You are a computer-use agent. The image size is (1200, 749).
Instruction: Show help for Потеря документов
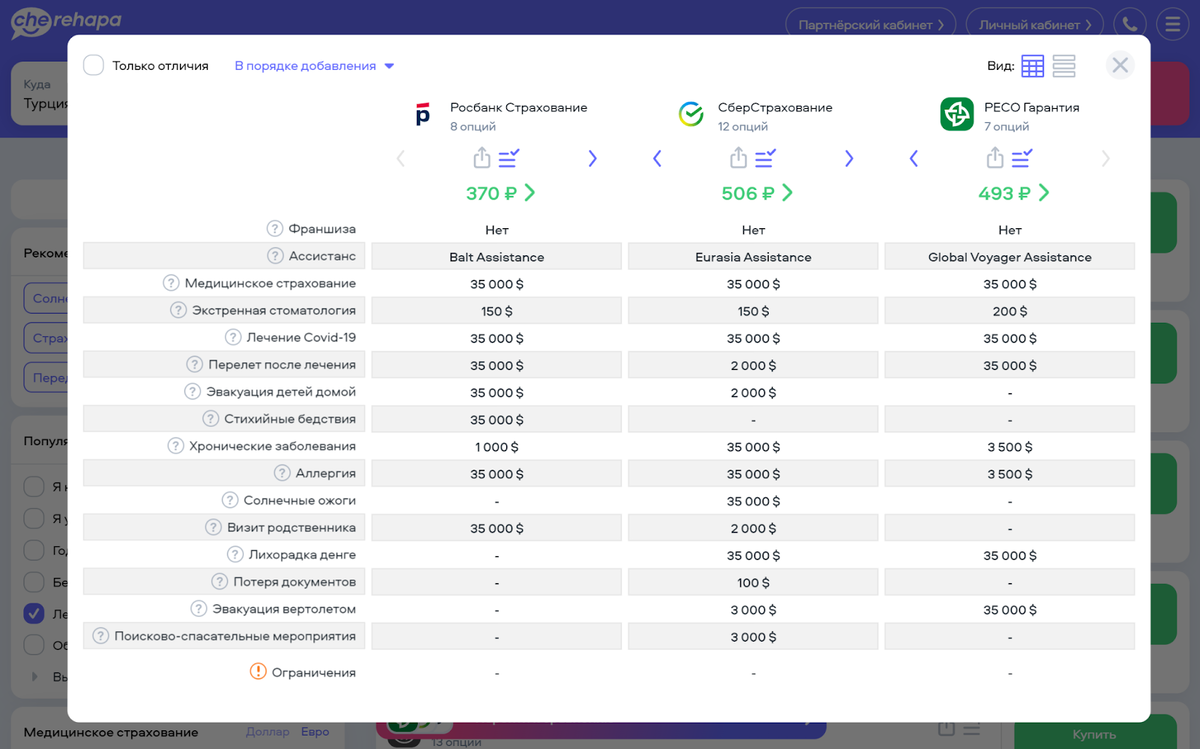point(220,581)
